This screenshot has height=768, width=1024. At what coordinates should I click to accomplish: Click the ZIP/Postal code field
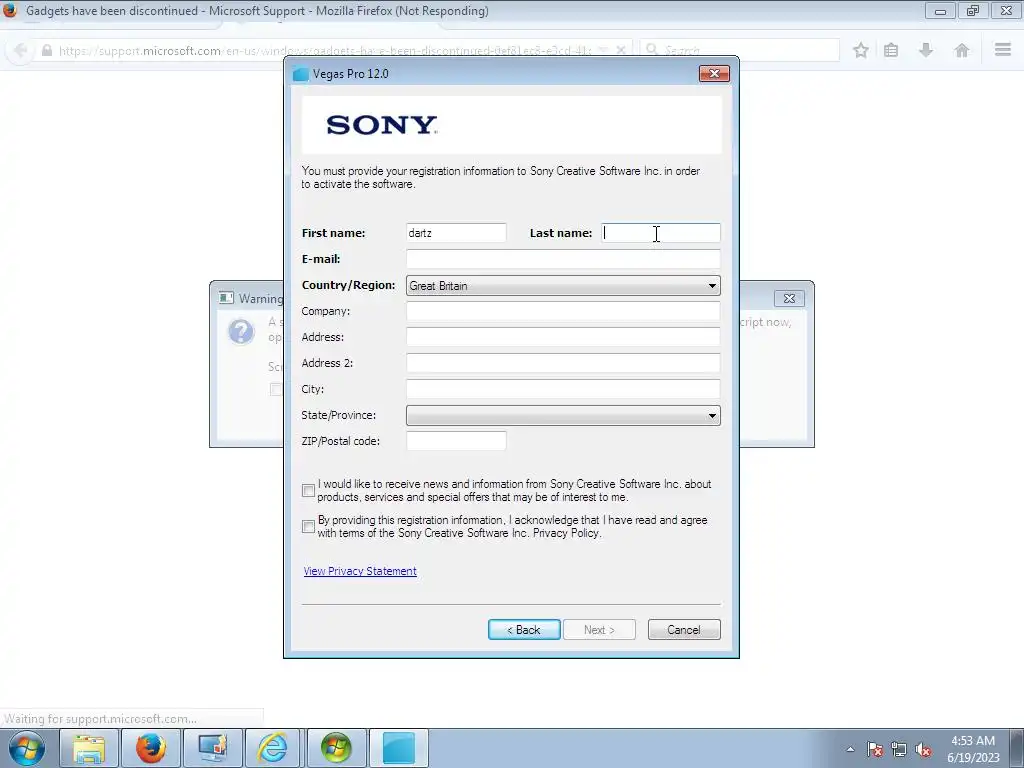[456, 441]
